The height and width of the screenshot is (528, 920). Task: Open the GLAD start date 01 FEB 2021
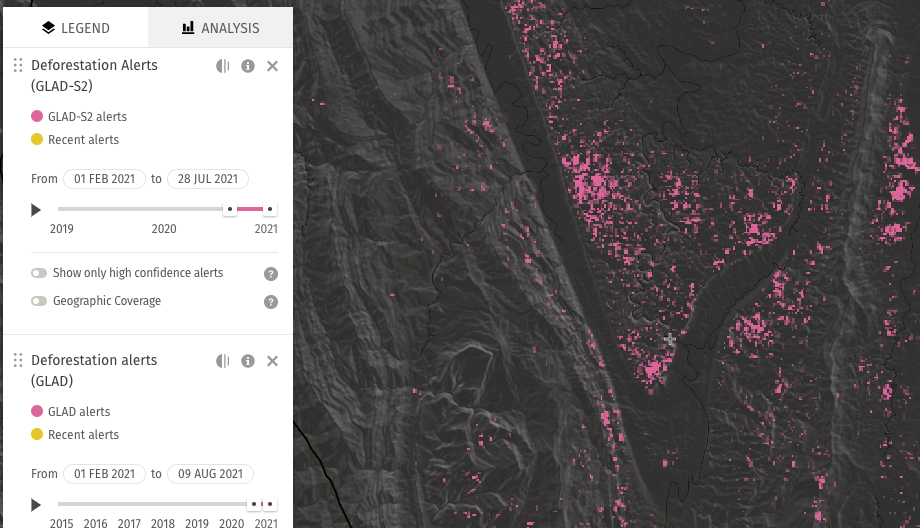point(104,474)
